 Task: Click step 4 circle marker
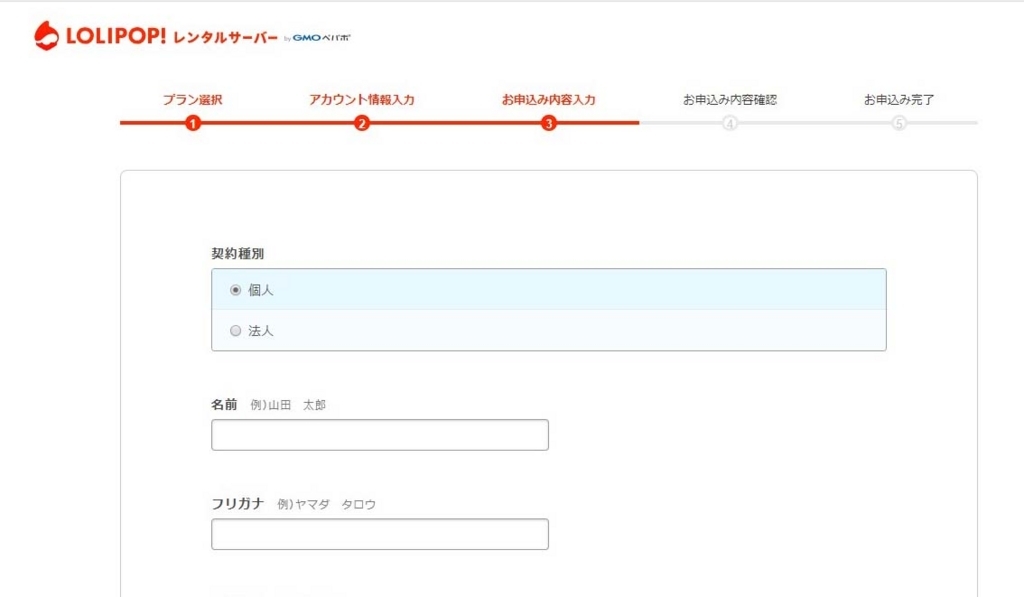click(729, 123)
